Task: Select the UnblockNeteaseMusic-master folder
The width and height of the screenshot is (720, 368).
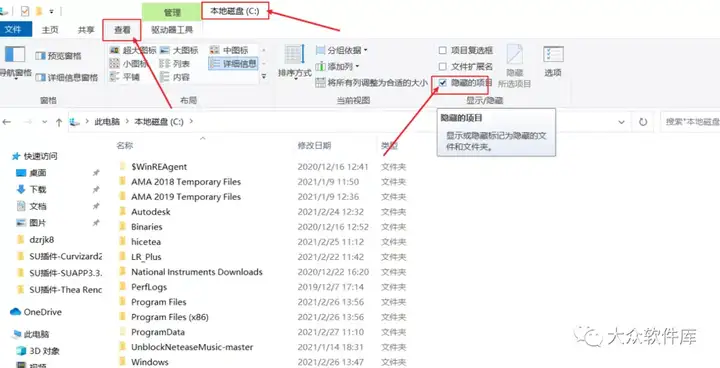Action: (192, 347)
